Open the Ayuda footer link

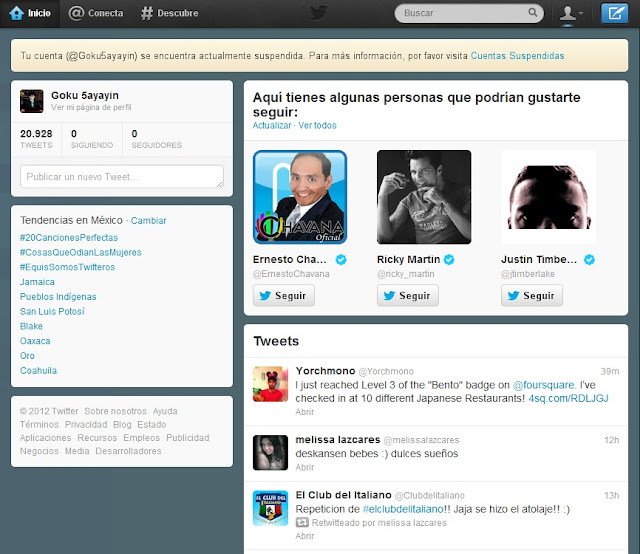(165, 412)
